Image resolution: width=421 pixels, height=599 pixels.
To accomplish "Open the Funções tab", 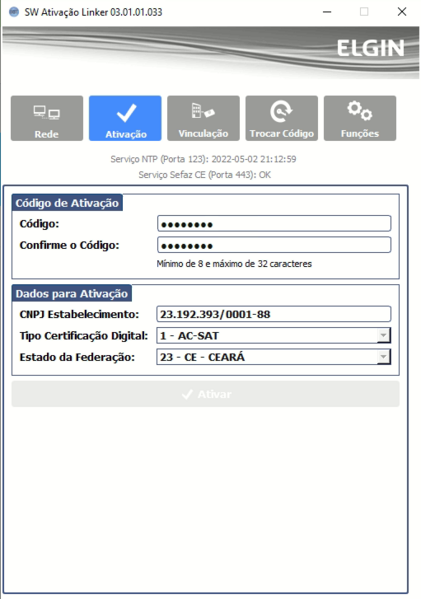I will (x=360, y=118).
